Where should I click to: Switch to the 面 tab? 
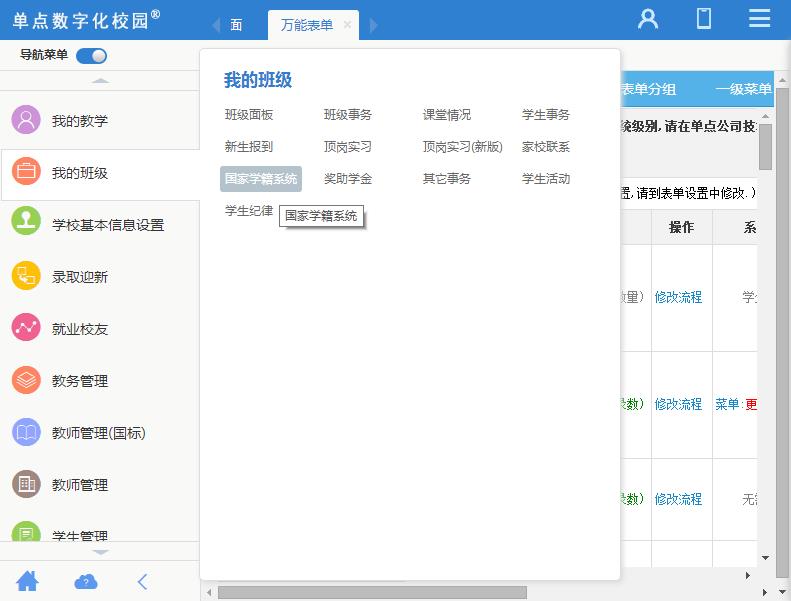pos(236,25)
